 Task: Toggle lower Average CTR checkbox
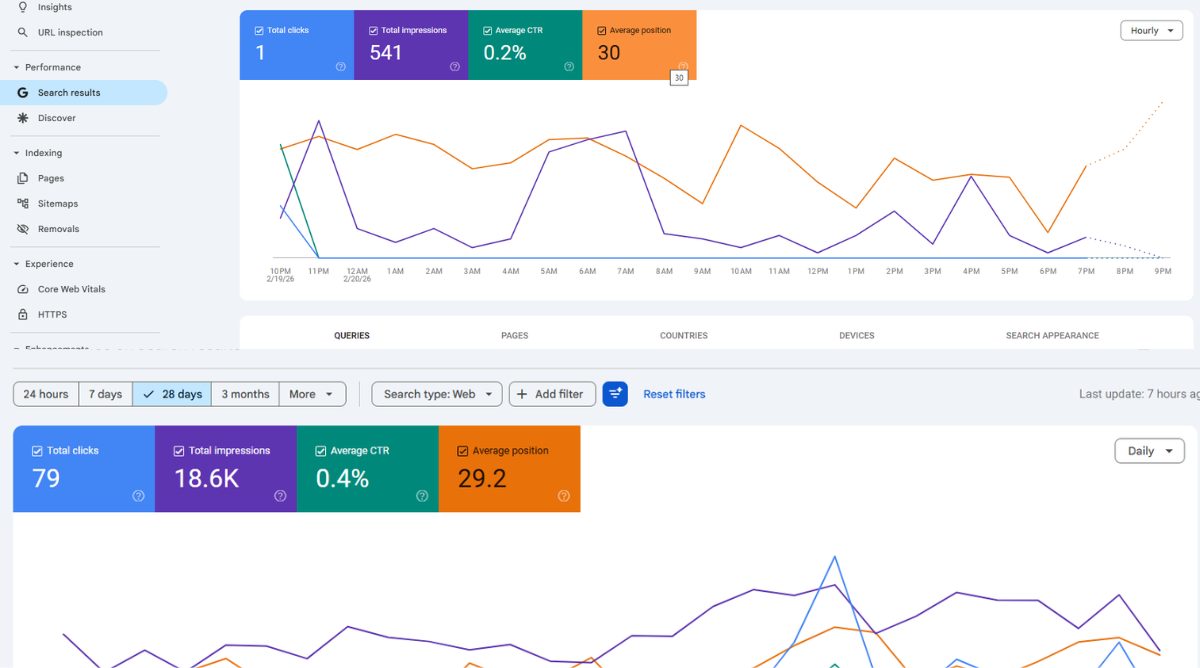[321, 451]
